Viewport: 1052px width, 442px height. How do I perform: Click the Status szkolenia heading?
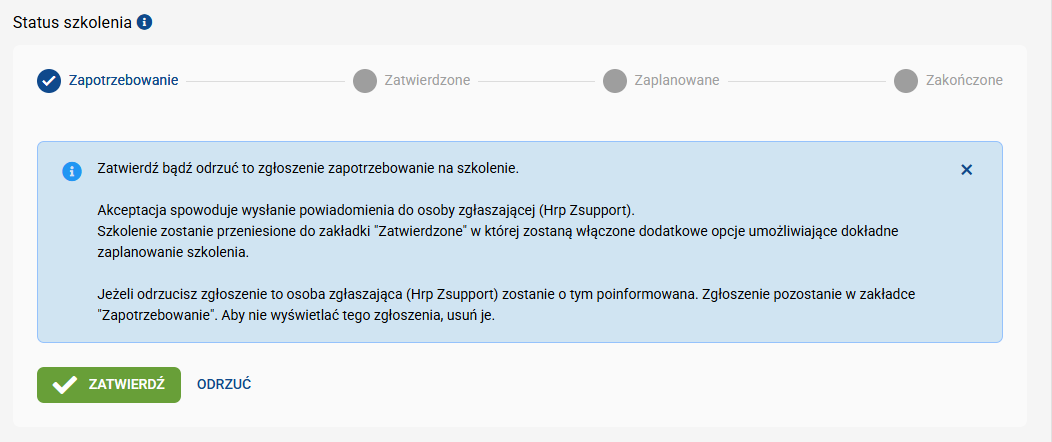point(72,22)
